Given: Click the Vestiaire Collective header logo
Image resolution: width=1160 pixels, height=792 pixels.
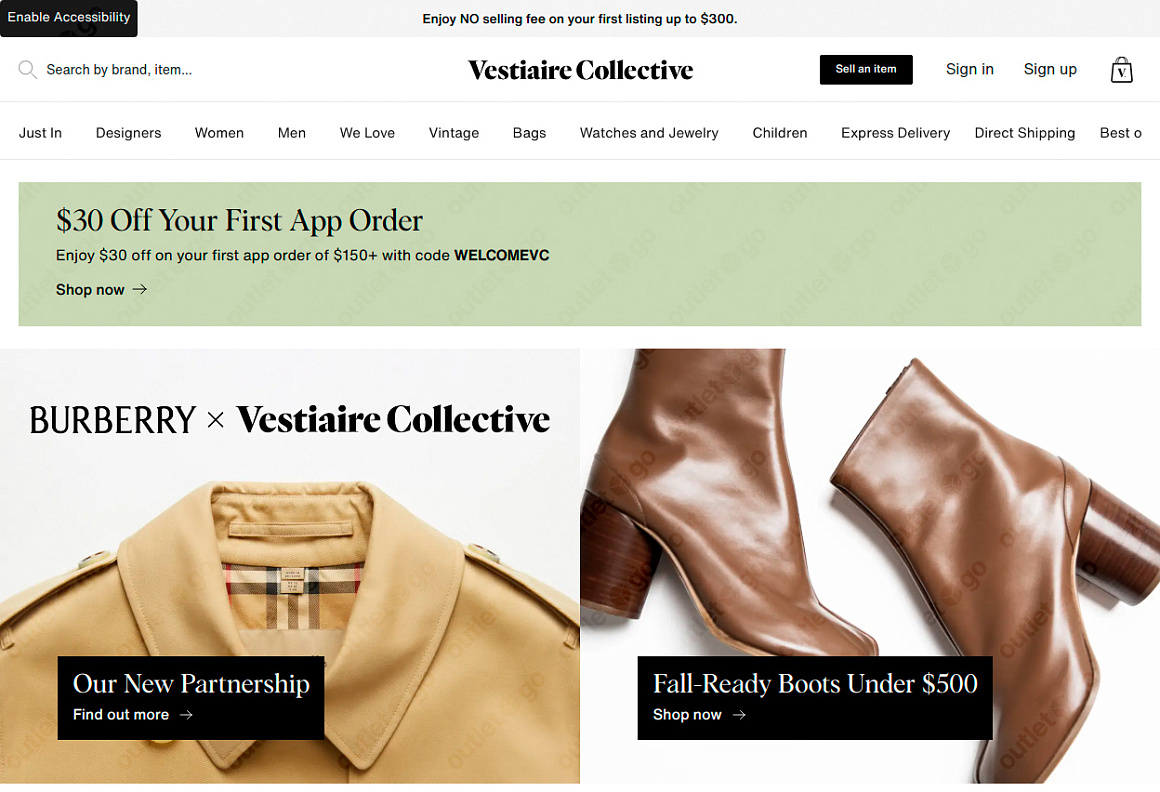Looking at the screenshot, I should [x=581, y=70].
